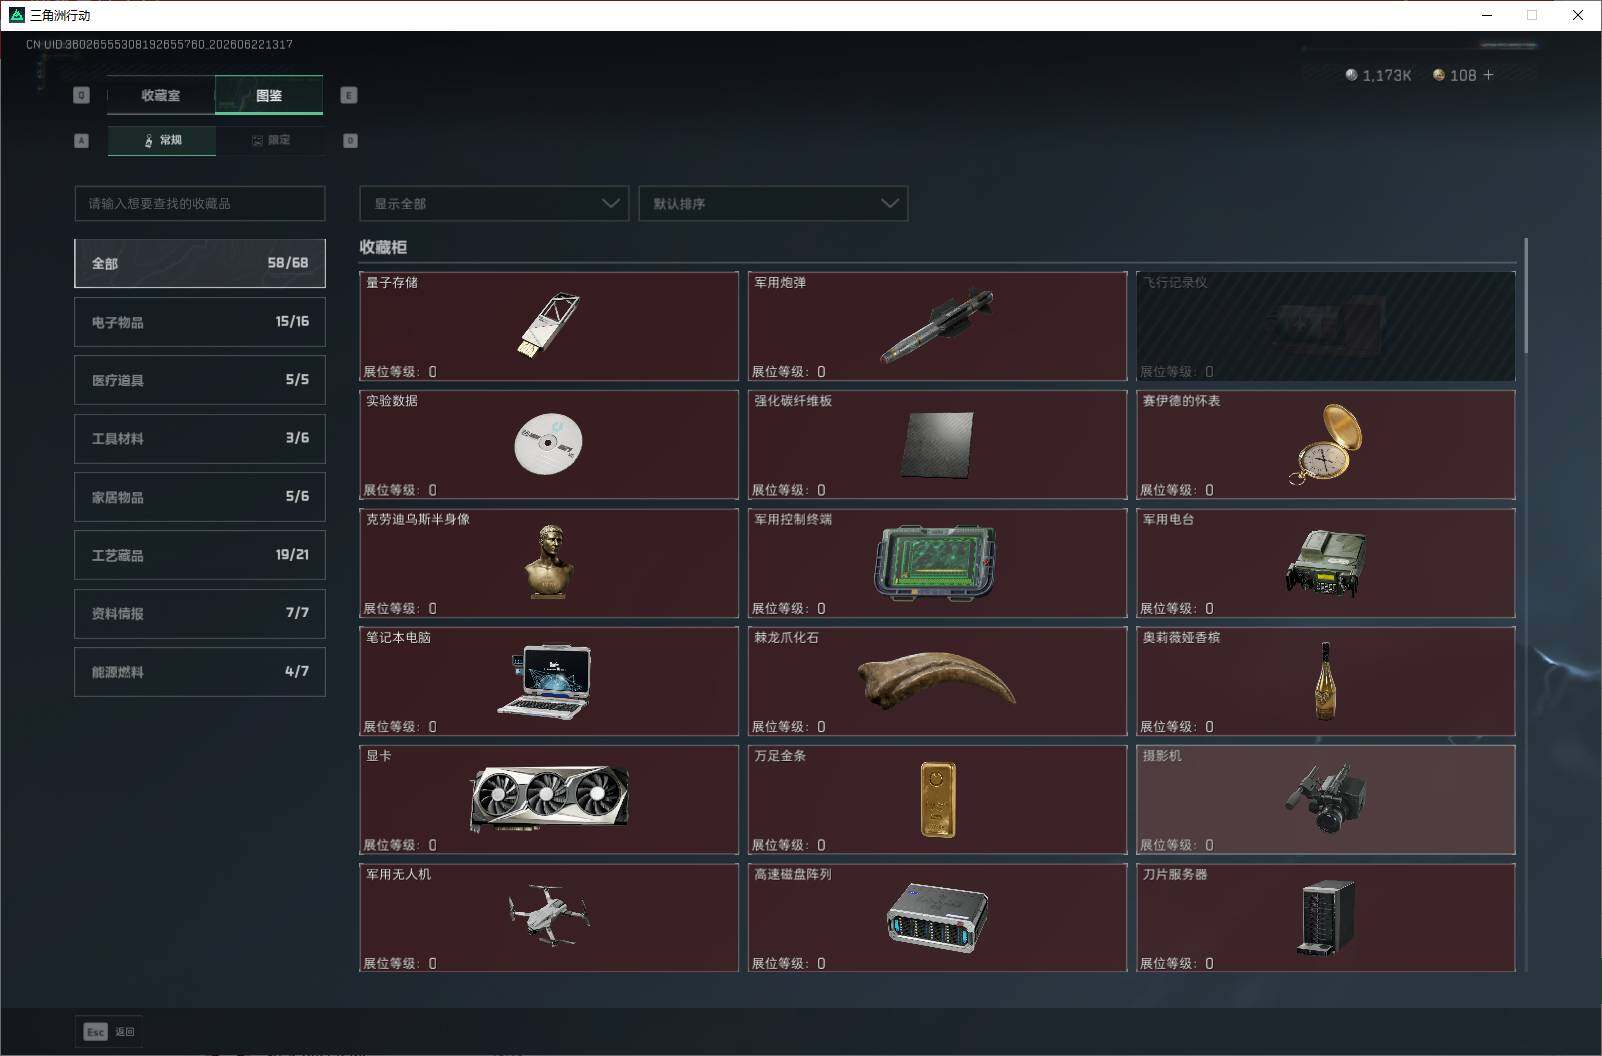Click the A key hint icon
The width and height of the screenshot is (1602, 1056).
click(82, 140)
